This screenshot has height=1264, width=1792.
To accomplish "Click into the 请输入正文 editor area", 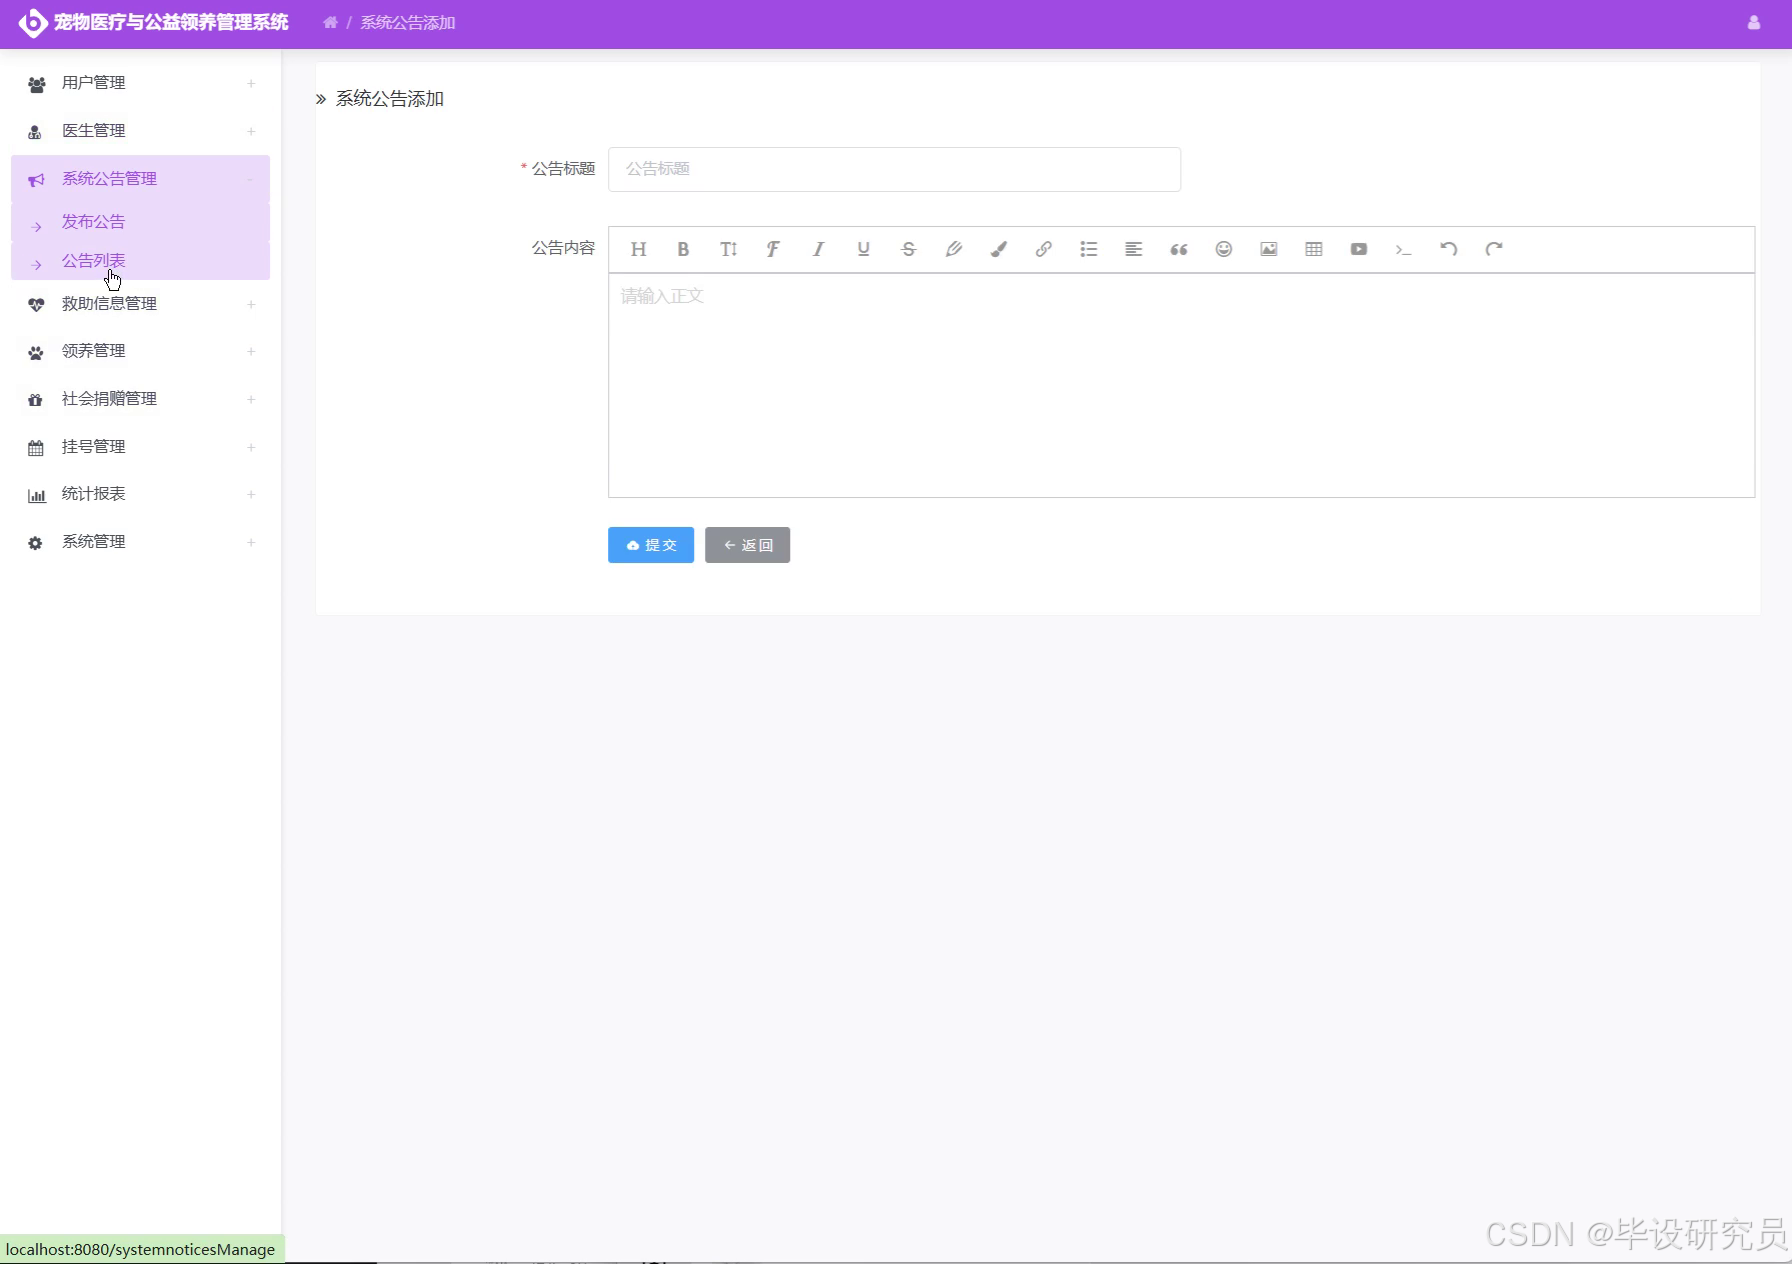I will [x=1181, y=385].
